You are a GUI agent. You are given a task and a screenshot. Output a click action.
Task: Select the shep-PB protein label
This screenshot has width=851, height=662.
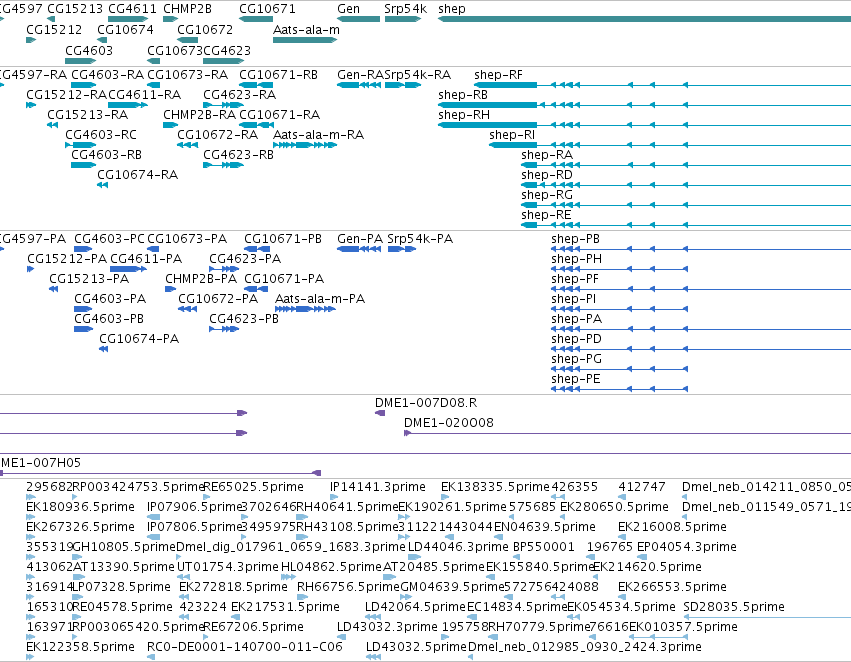point(575,239)
